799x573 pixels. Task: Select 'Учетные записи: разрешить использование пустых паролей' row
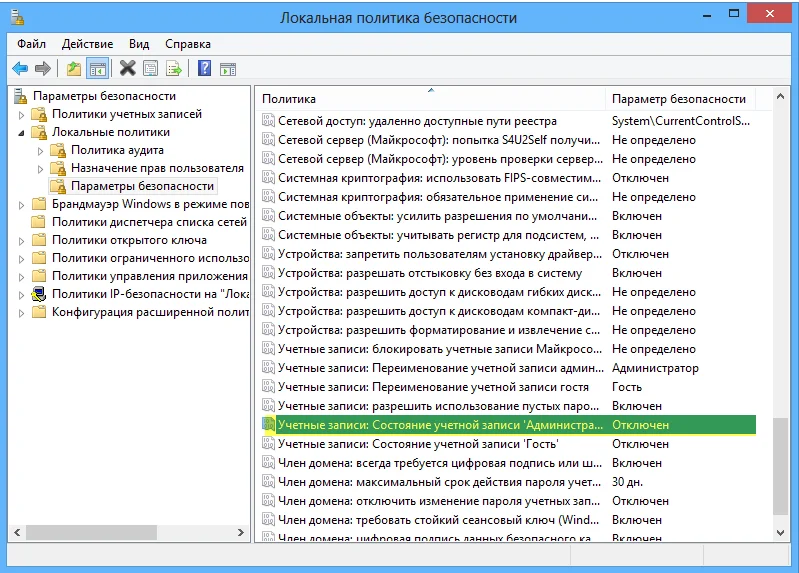(x=508, y=406)
